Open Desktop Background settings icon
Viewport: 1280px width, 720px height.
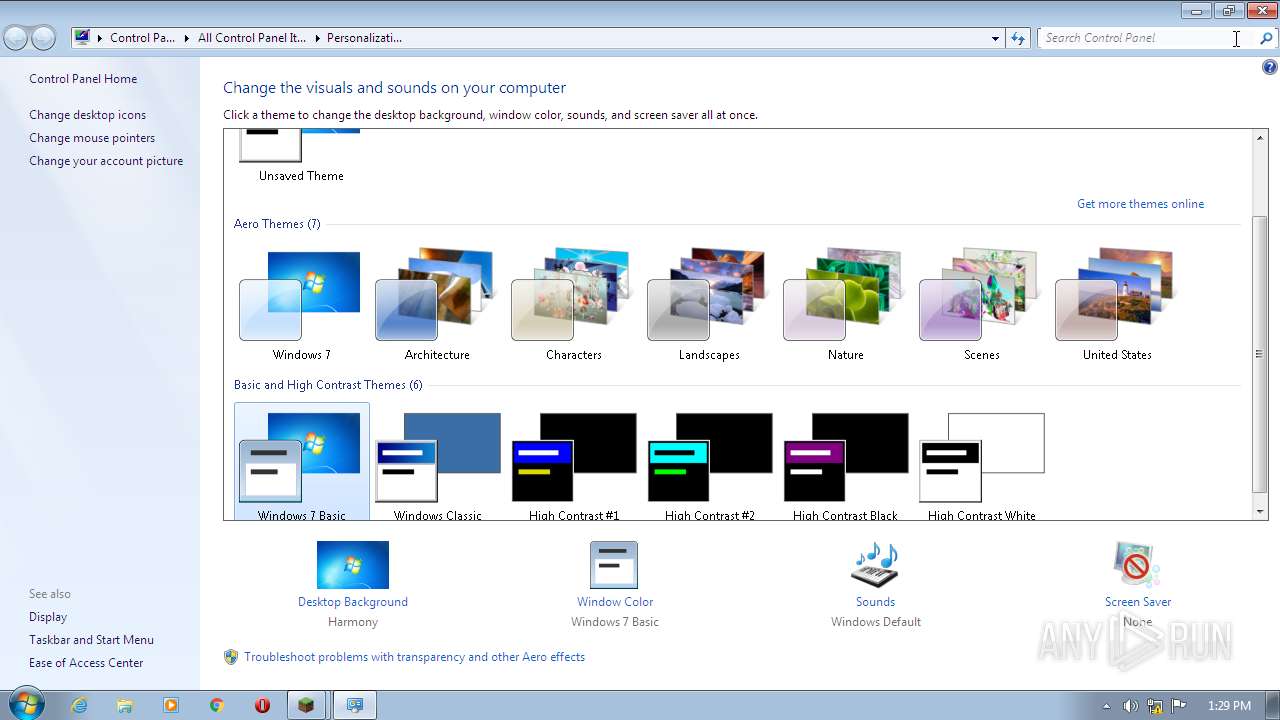[353, 565]
